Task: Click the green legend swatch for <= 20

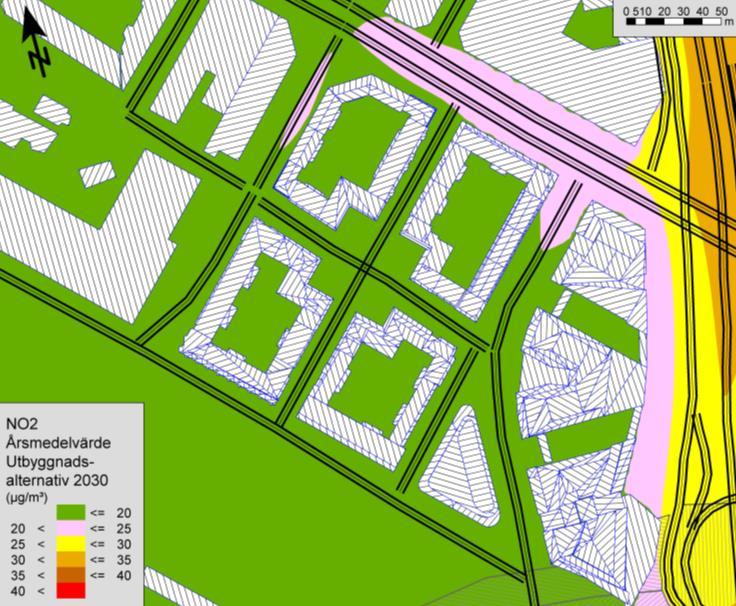Action: (71, 513)
